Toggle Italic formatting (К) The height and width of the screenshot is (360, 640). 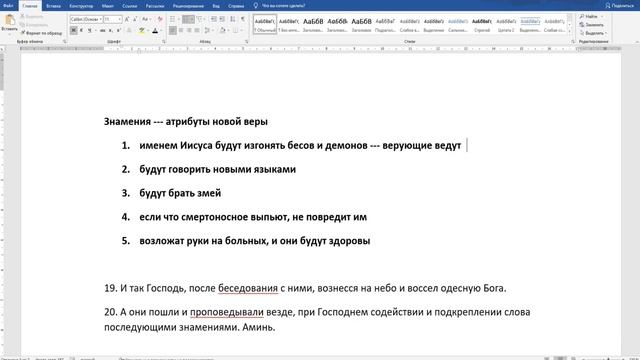coord(81,31)
